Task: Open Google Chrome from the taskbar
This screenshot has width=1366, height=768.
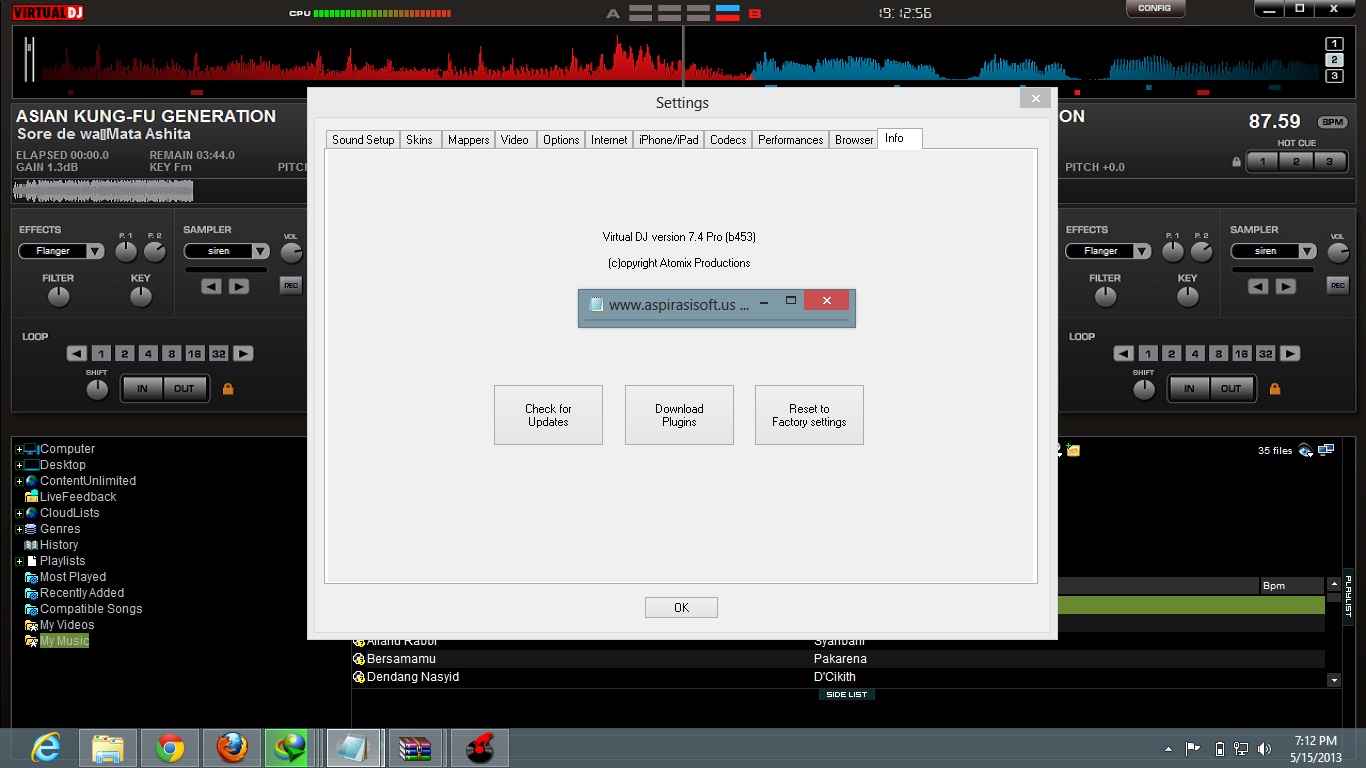Action: pyautogui.click(x=170, y=748)
